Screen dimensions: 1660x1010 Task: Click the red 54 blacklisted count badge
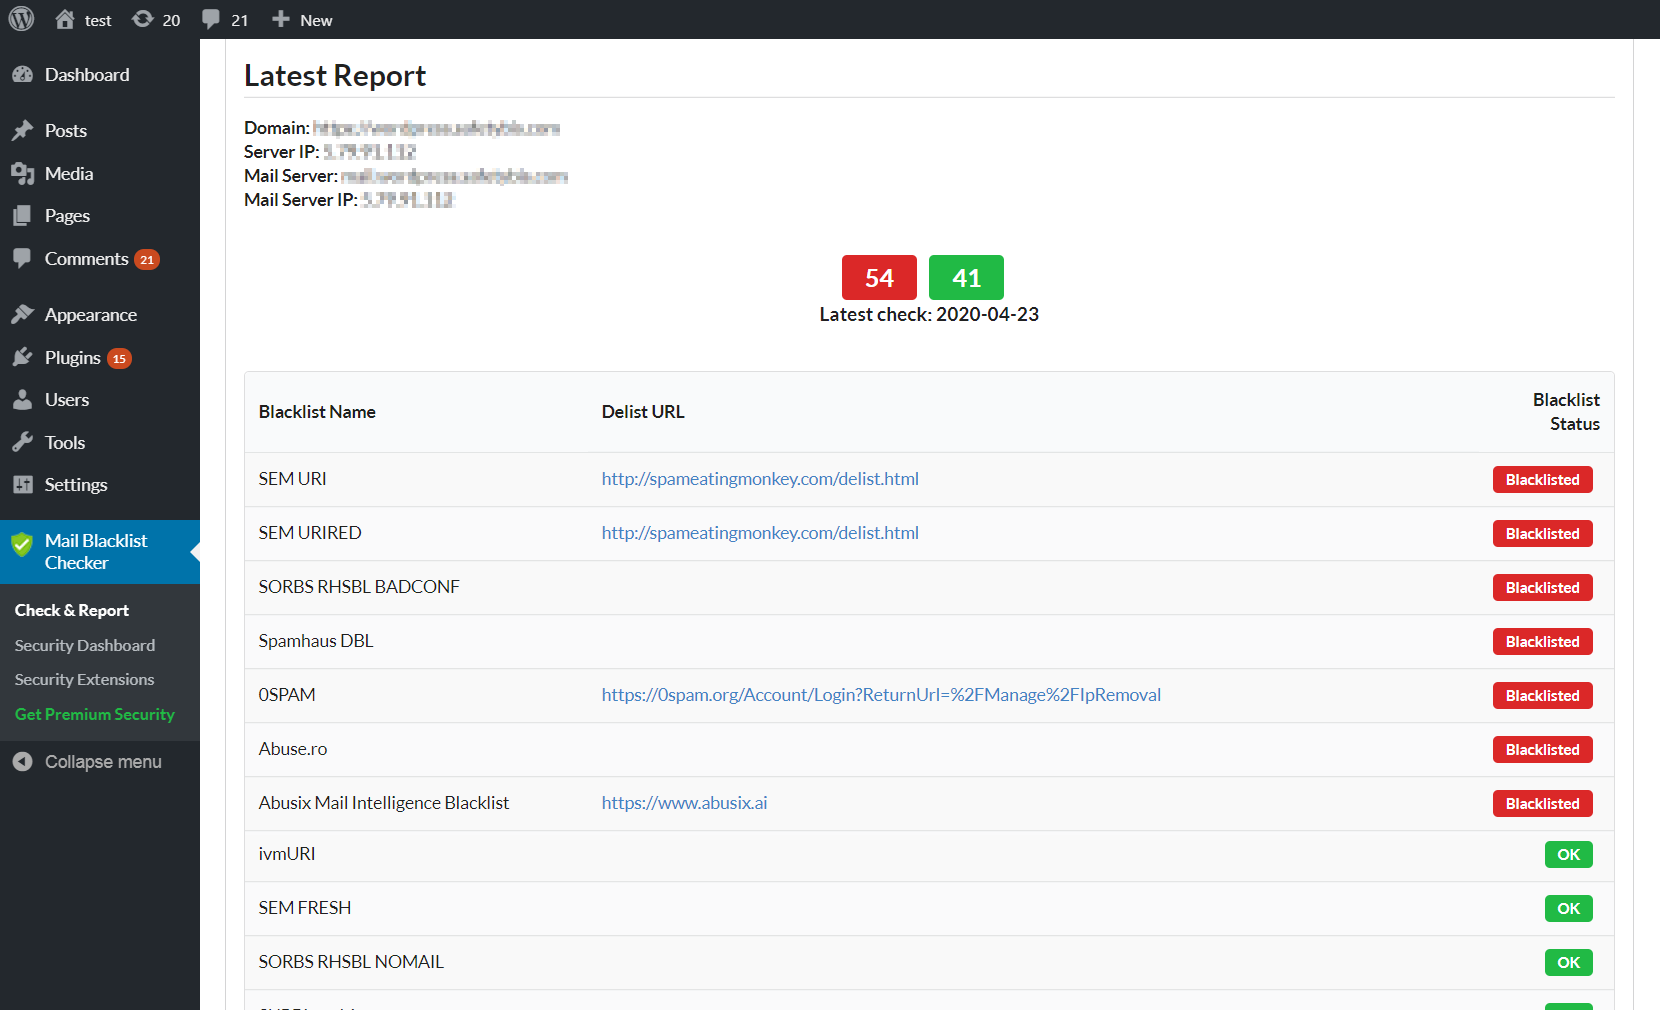coord(879,277)
